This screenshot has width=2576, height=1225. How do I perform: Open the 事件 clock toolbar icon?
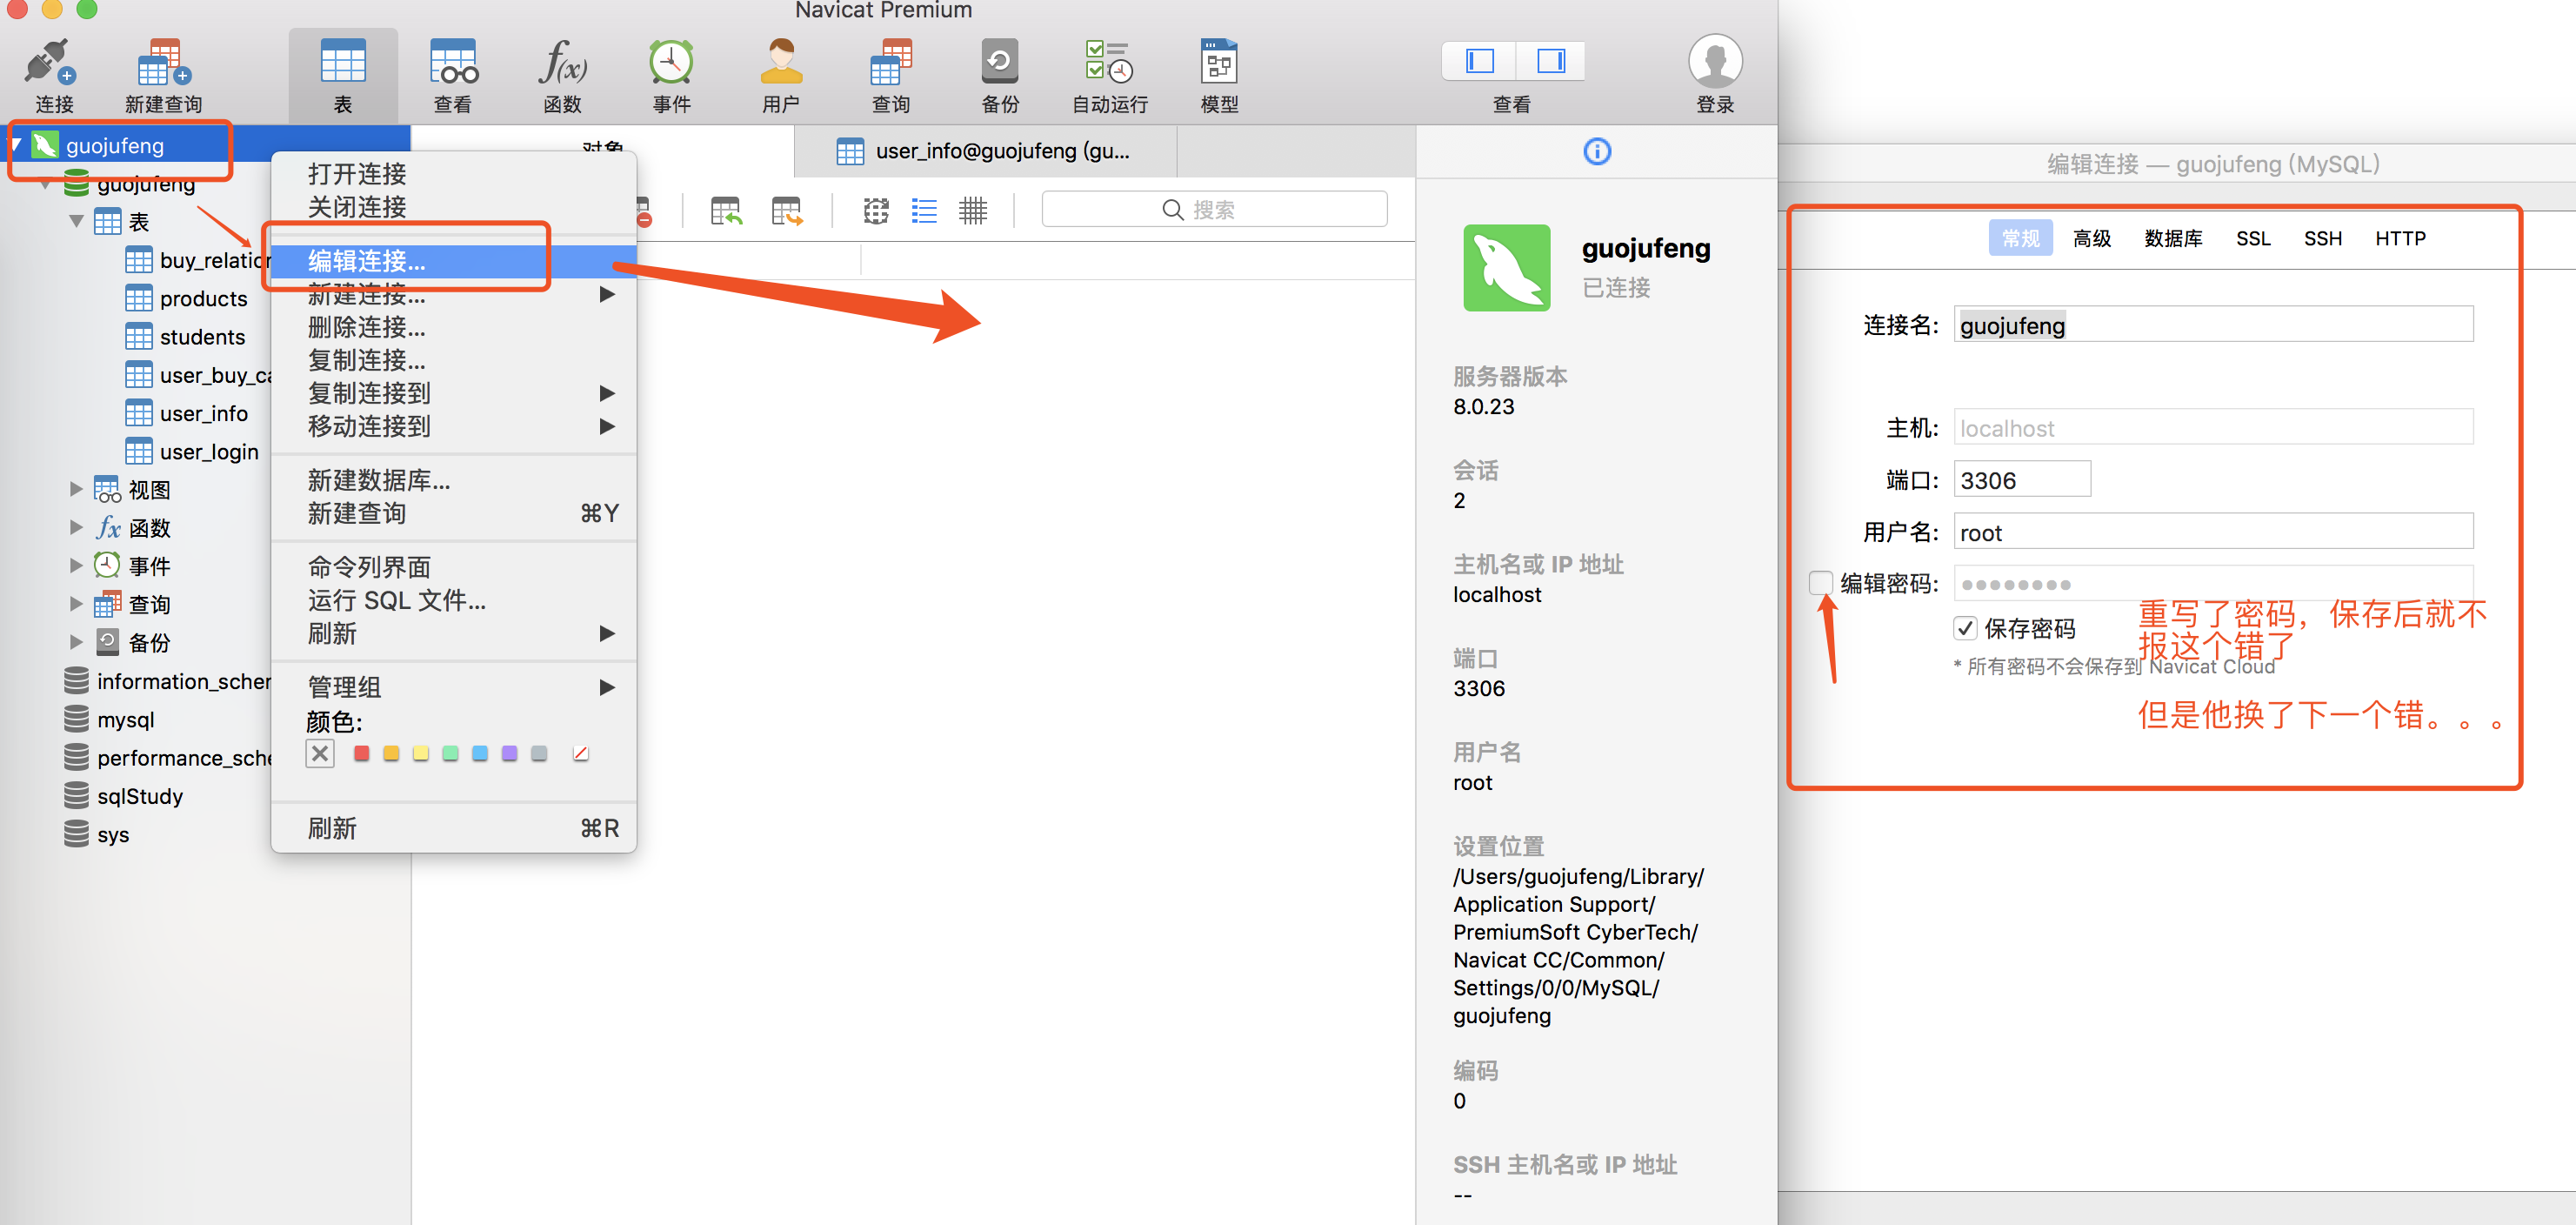click(671, 62)
